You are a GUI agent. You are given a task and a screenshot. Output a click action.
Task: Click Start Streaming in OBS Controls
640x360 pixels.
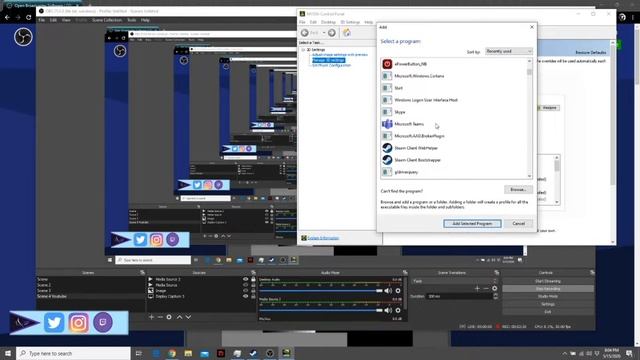548,281
